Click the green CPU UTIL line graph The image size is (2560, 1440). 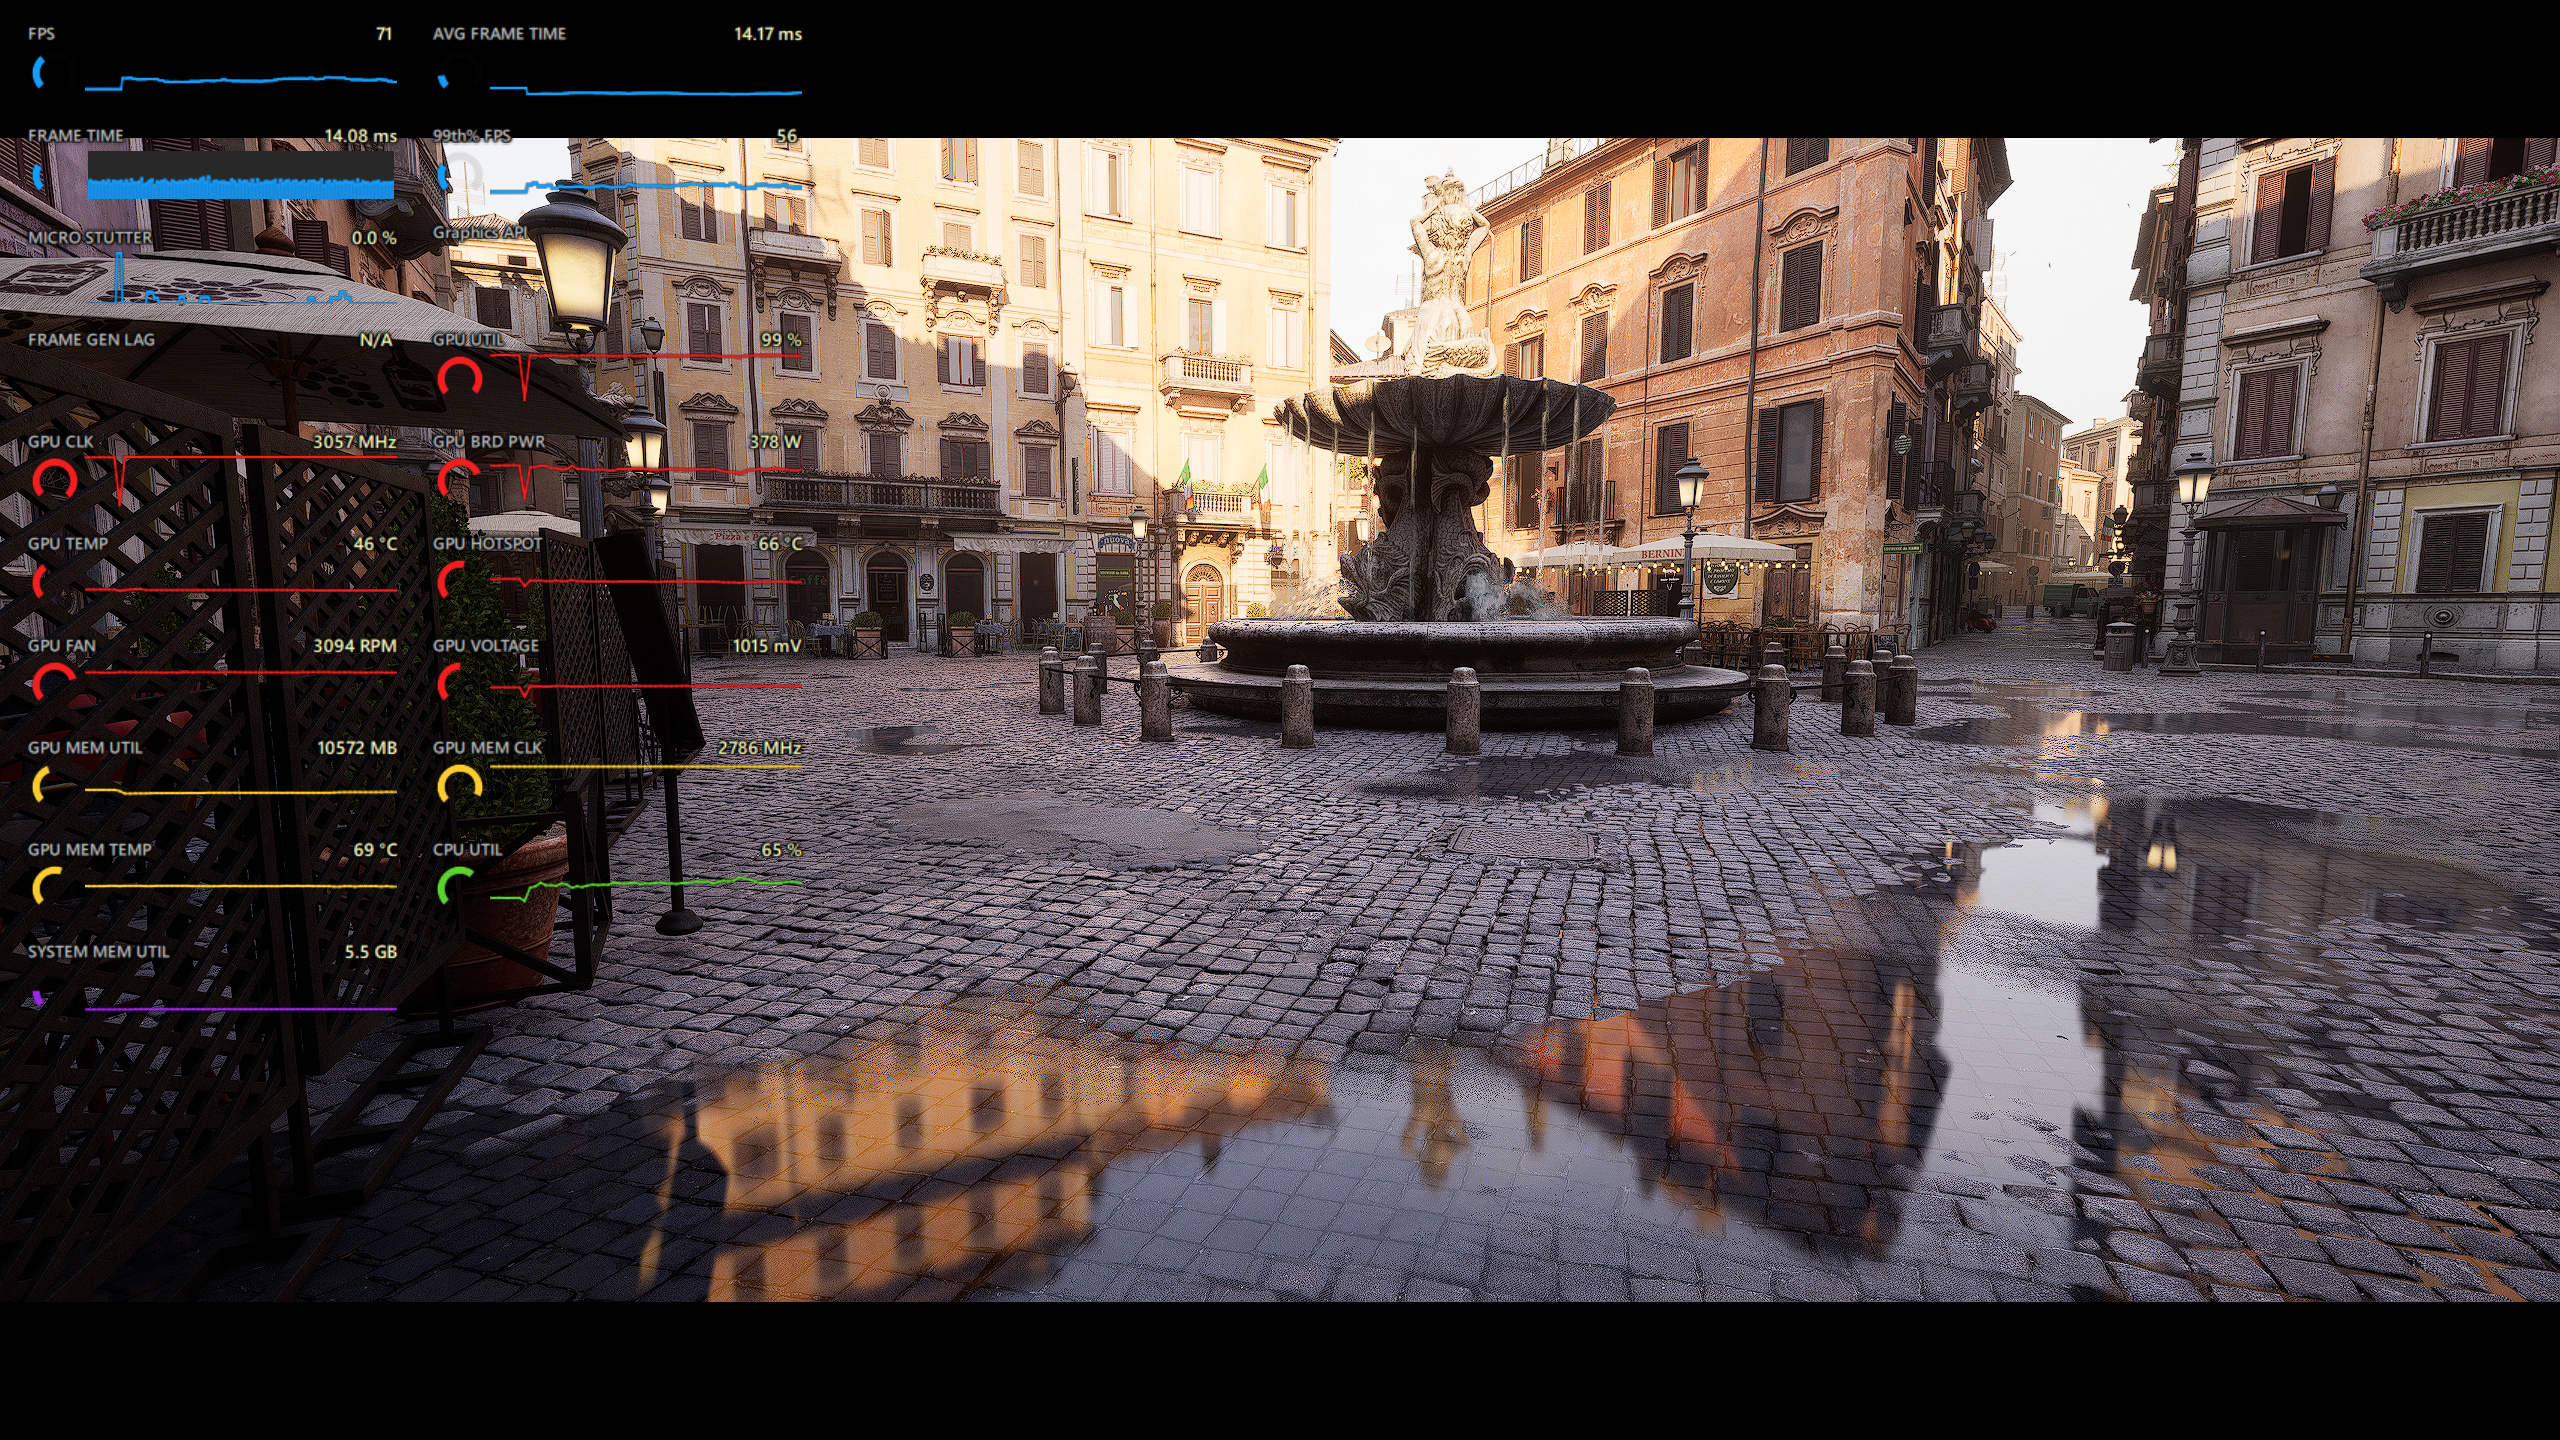[645, 886]
